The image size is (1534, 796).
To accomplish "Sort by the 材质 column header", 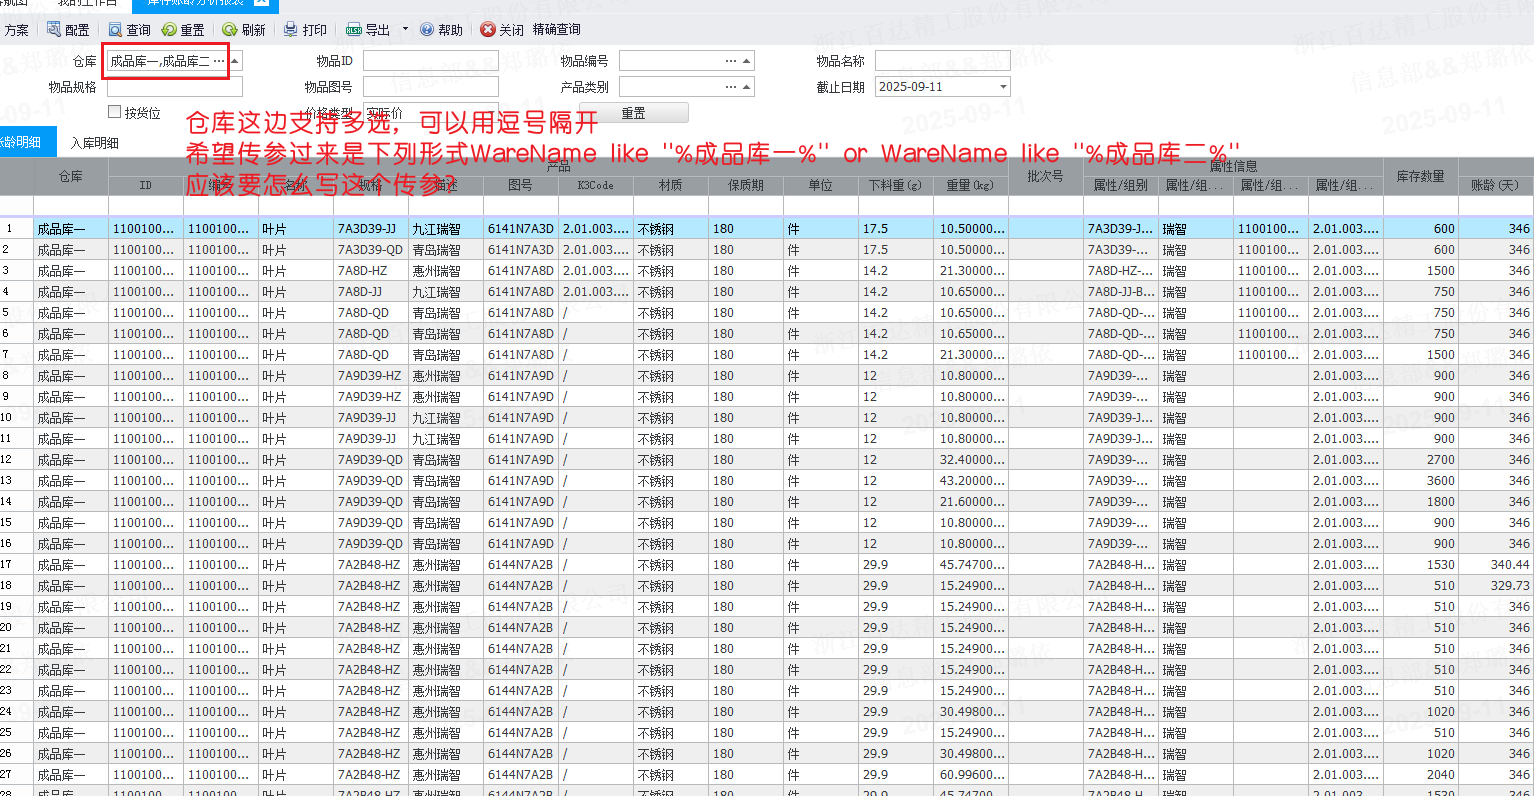I will (670, 185).
